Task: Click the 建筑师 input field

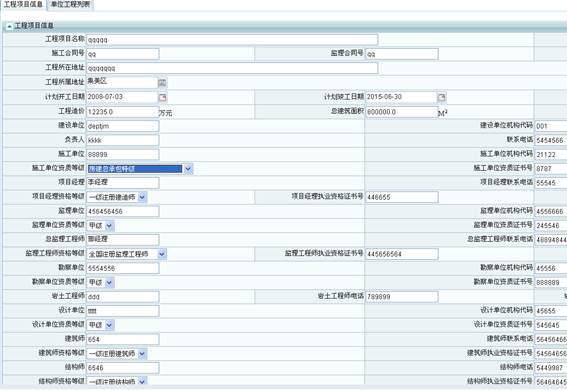Action: tap(123, 339)
